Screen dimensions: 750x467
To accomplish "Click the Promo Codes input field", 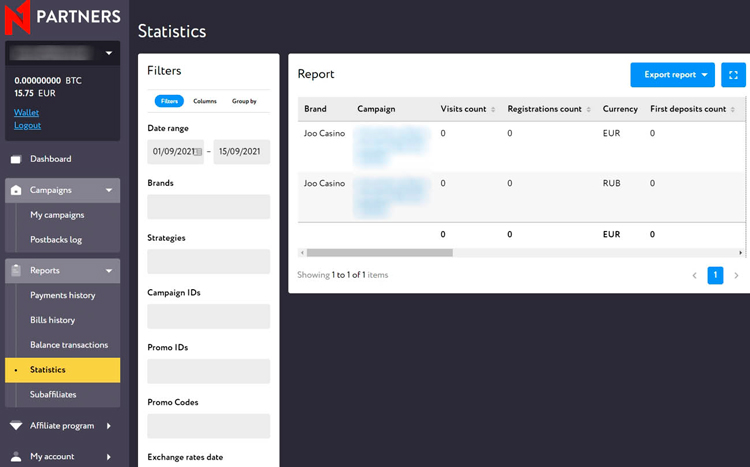I will (x=209, y=426).
